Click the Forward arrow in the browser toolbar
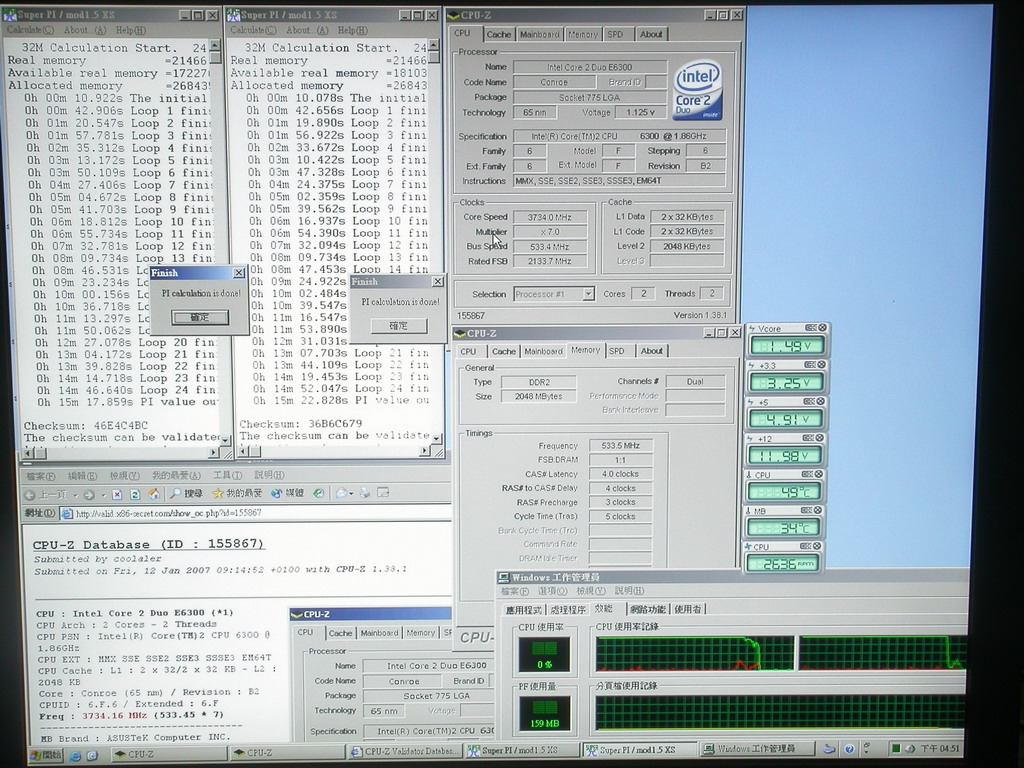 (x=89, y=494)
